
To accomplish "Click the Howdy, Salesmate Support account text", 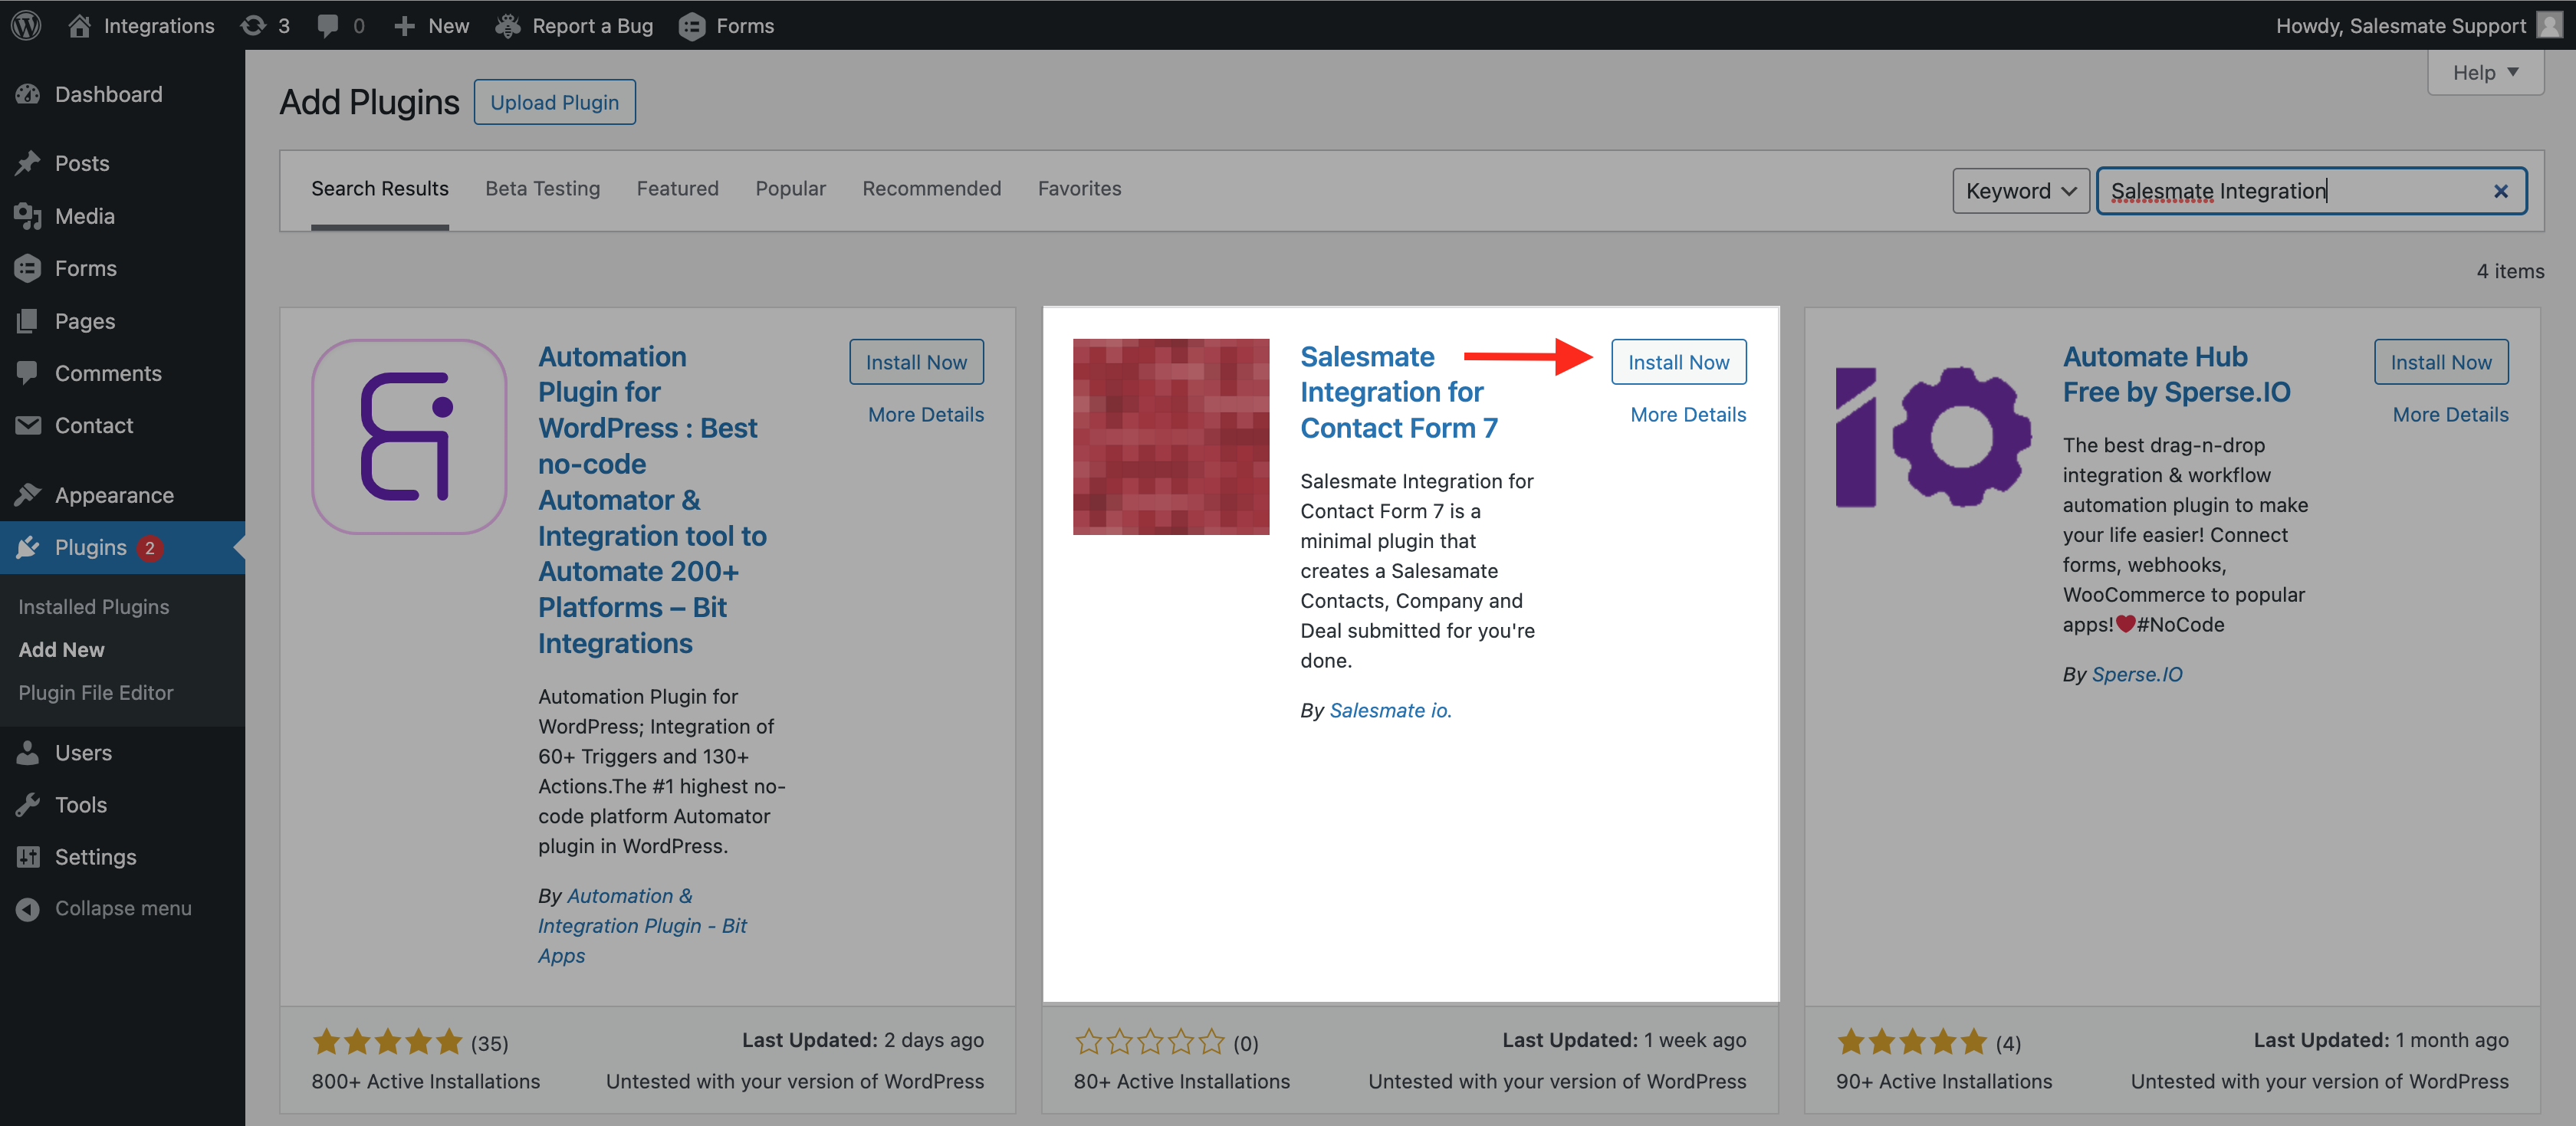I will pyautogui.click(x=2400, y=25).
